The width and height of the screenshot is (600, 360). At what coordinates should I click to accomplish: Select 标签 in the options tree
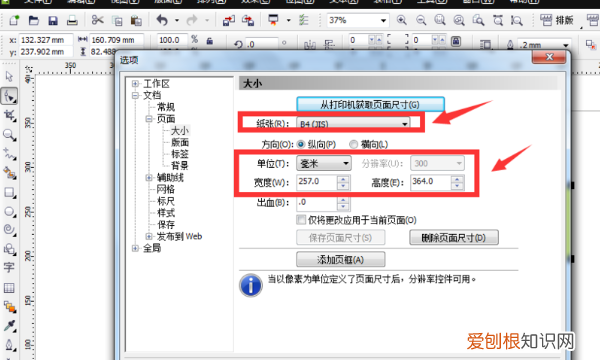tap(180, 154)
